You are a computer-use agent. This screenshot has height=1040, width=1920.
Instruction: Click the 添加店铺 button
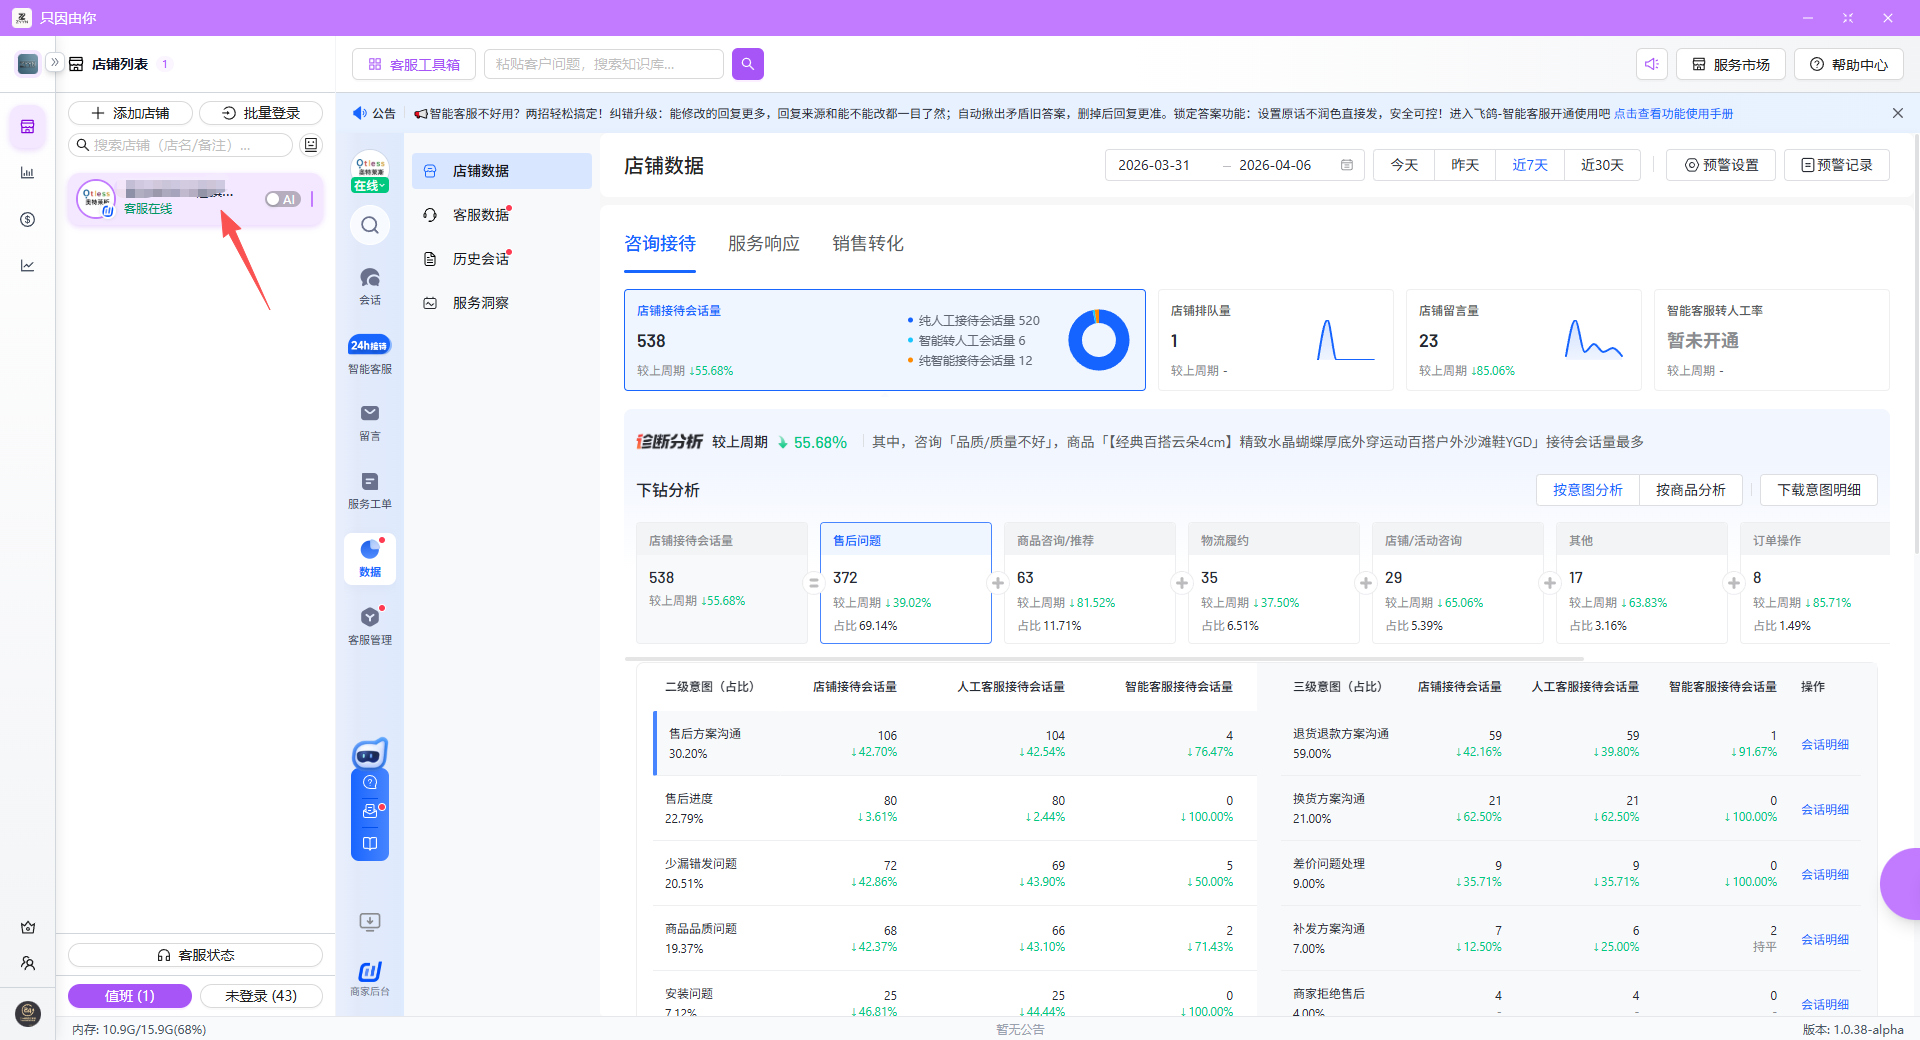pyautogui.click(x=130, y=113)
